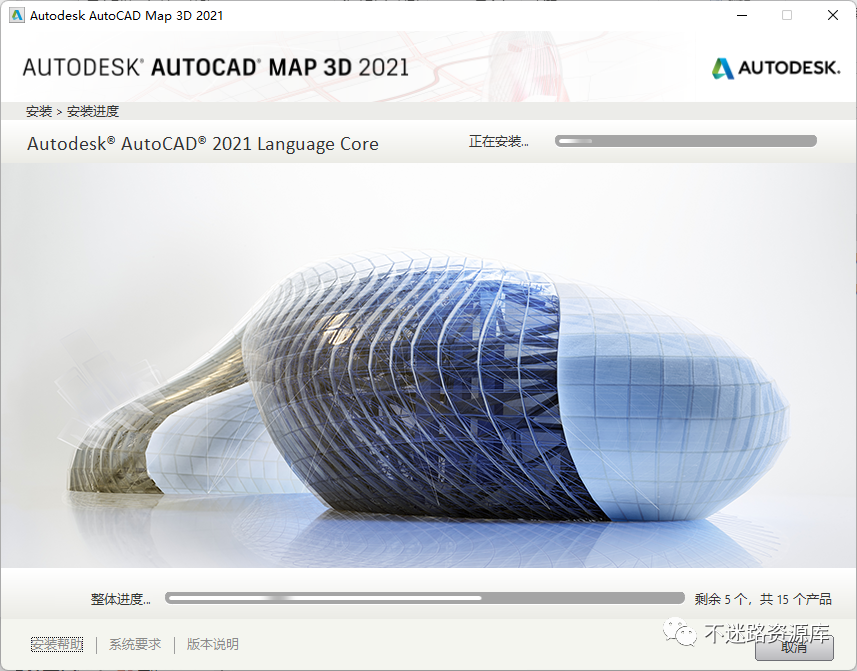Screen dimensions: 857x671
Task: Click the 正在安装... status text
Action: point(498,142)
